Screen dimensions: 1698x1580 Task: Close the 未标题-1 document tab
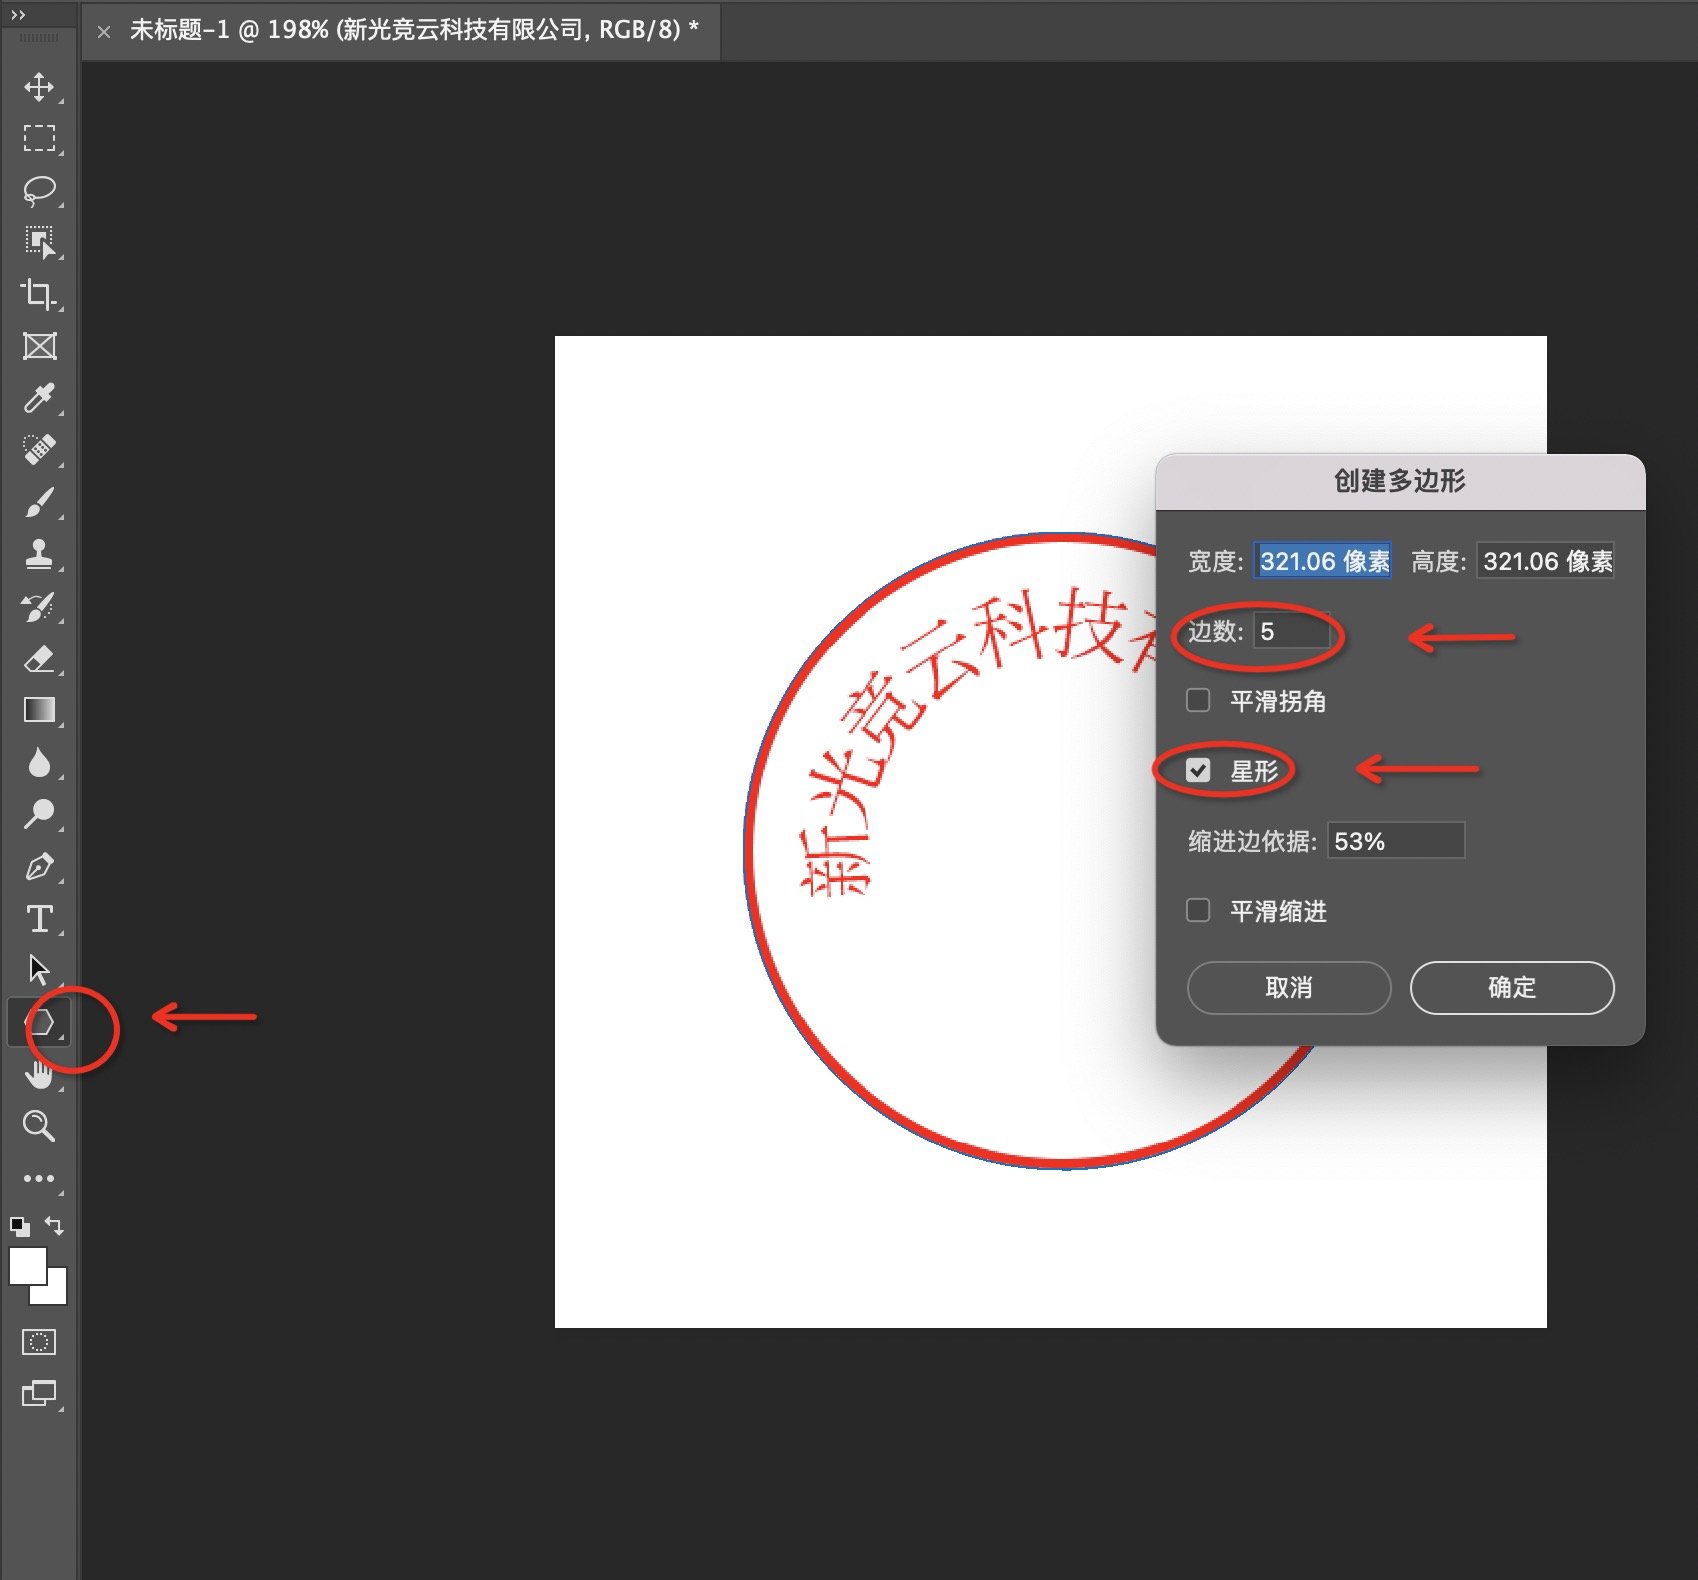pyautogui.click(x=104, y=32)
